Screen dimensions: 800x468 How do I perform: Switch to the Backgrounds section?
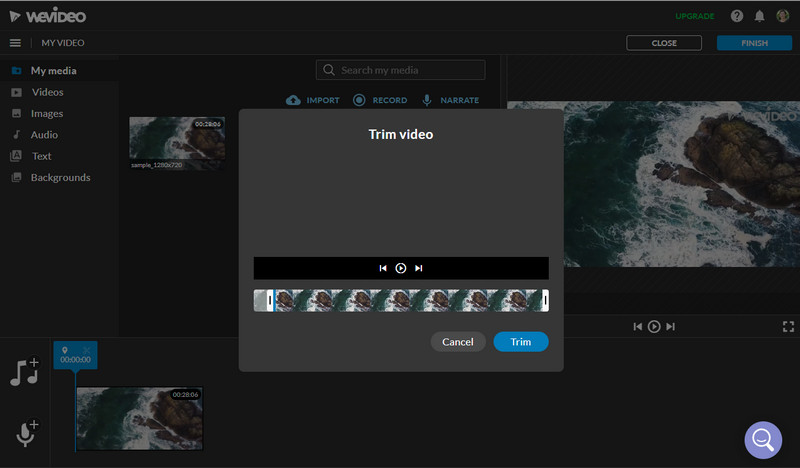pos(60,177)
